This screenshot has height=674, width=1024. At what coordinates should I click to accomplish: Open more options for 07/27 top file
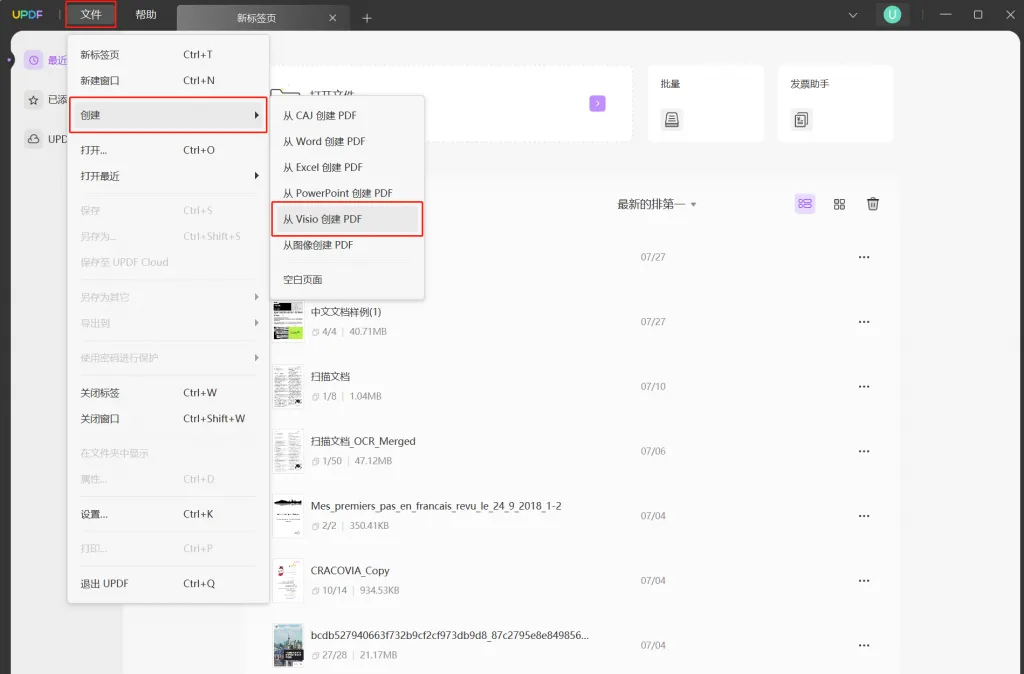tap(864, 257)
